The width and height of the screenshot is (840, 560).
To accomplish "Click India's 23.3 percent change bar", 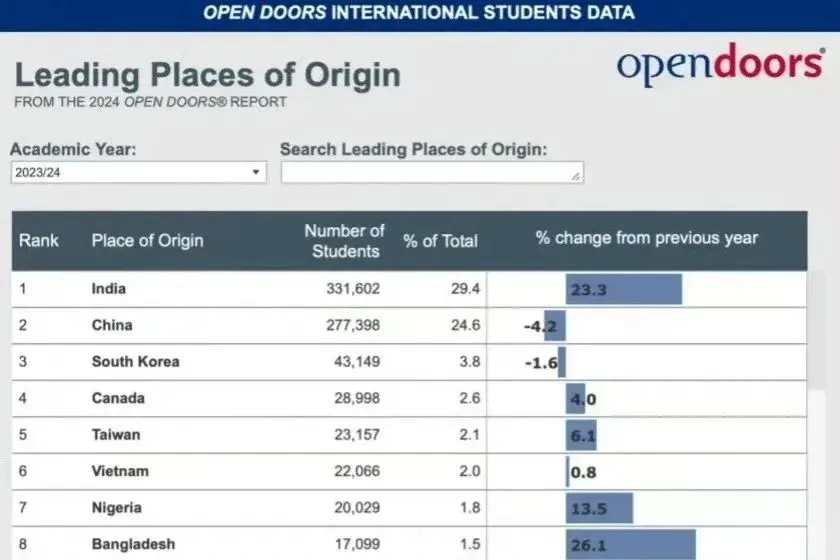I will pyautogui.click(x=624, y=289).
